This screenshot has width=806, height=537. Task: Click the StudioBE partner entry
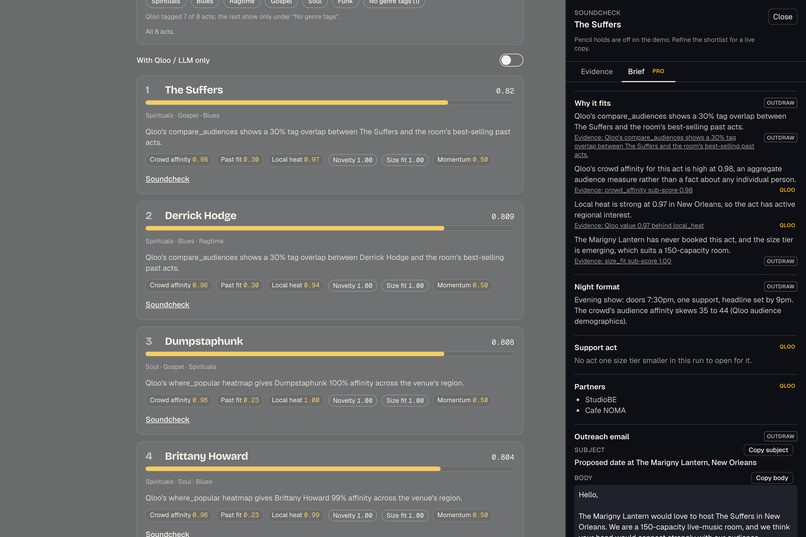(x=600, y=399)
